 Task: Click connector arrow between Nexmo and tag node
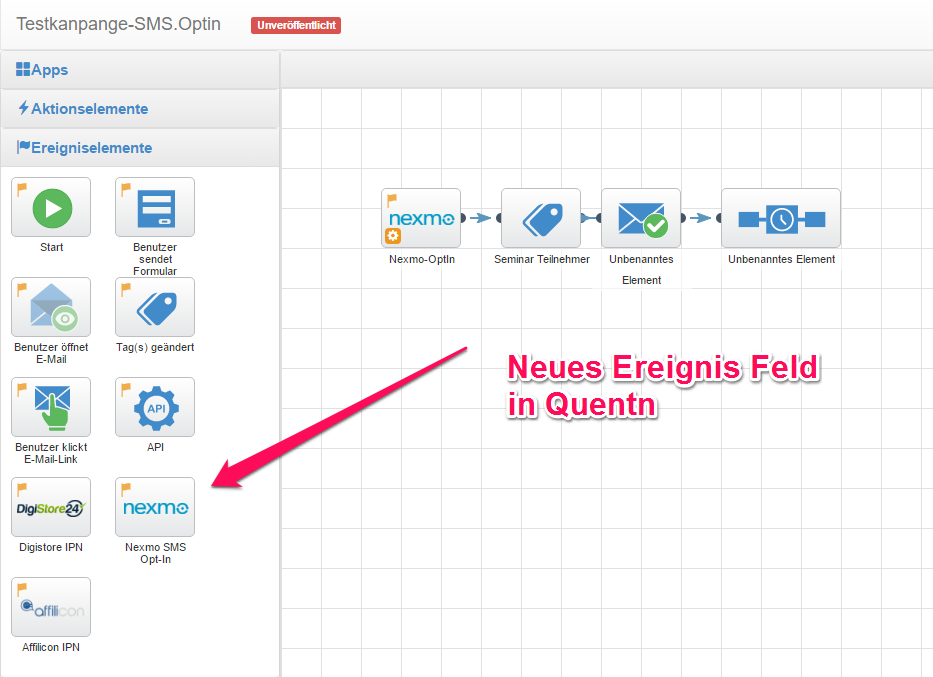(481, 218)
